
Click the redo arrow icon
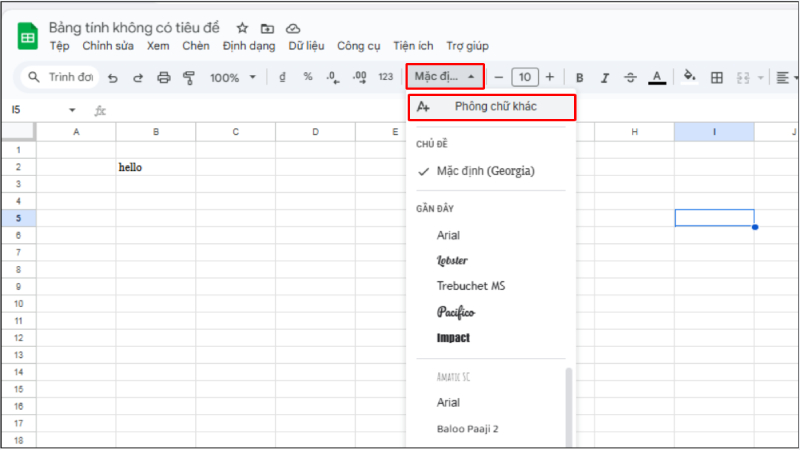pyautogui.click(x=138, y=78)
